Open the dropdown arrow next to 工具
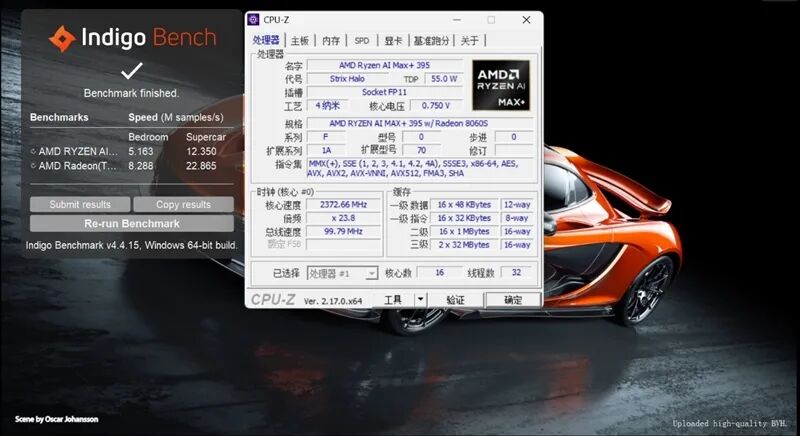The height and width of the screenshot is (436, 800). (x=420, y=300)
